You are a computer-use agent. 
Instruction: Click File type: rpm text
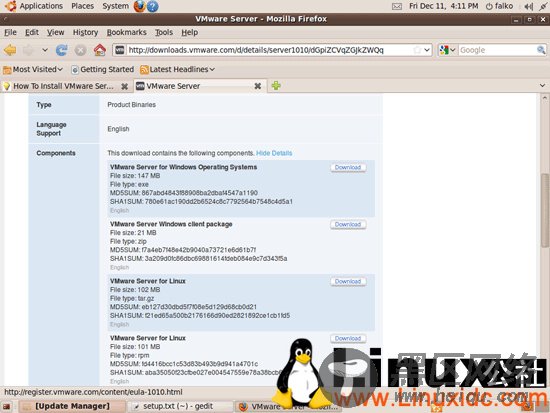pyautogui.click(x=129, y=355)
